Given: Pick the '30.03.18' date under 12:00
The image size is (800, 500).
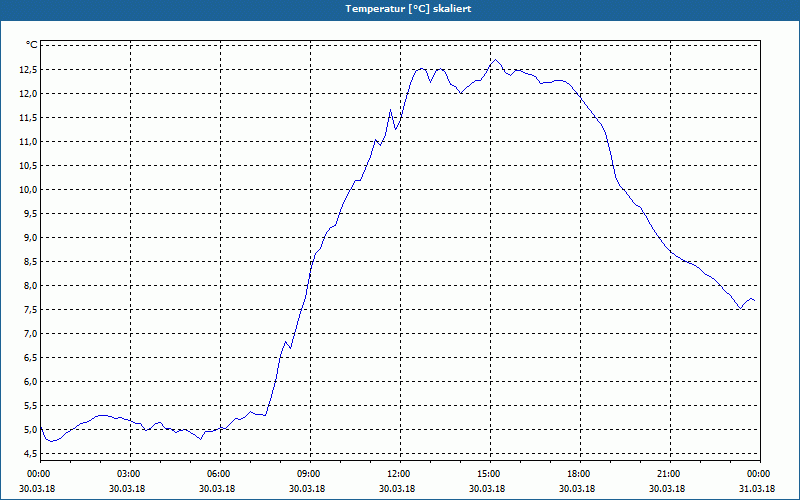Looking at the screenshot, I should tap(397, 488).
